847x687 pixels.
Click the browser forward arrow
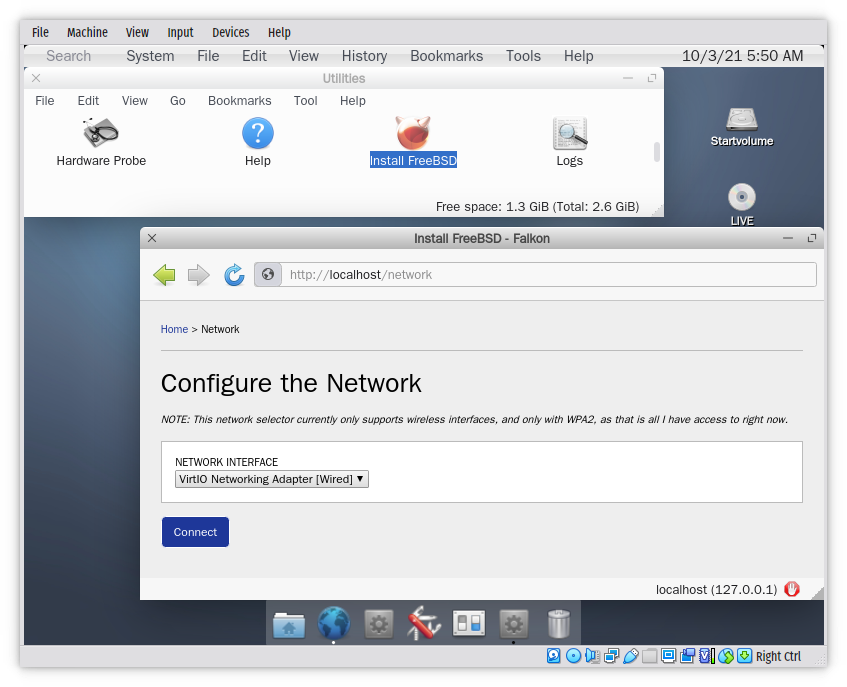tap(199, 275)
